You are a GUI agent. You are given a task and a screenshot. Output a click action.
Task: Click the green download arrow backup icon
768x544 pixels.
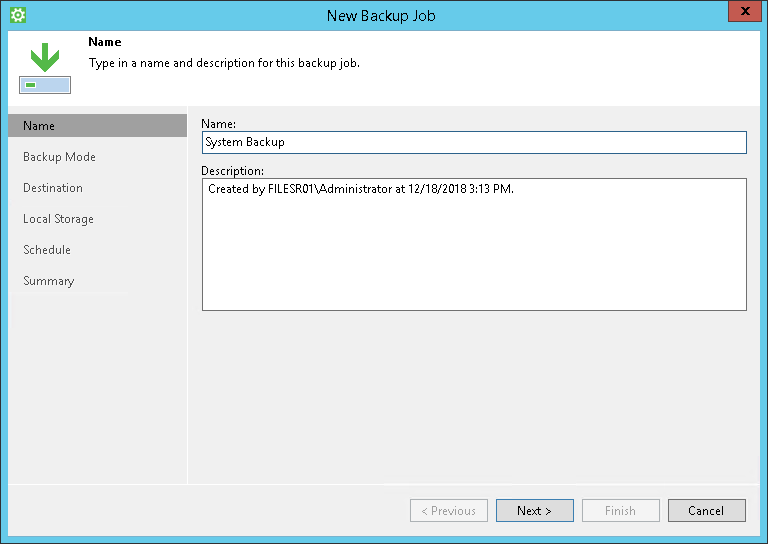[x=45, y=68]
